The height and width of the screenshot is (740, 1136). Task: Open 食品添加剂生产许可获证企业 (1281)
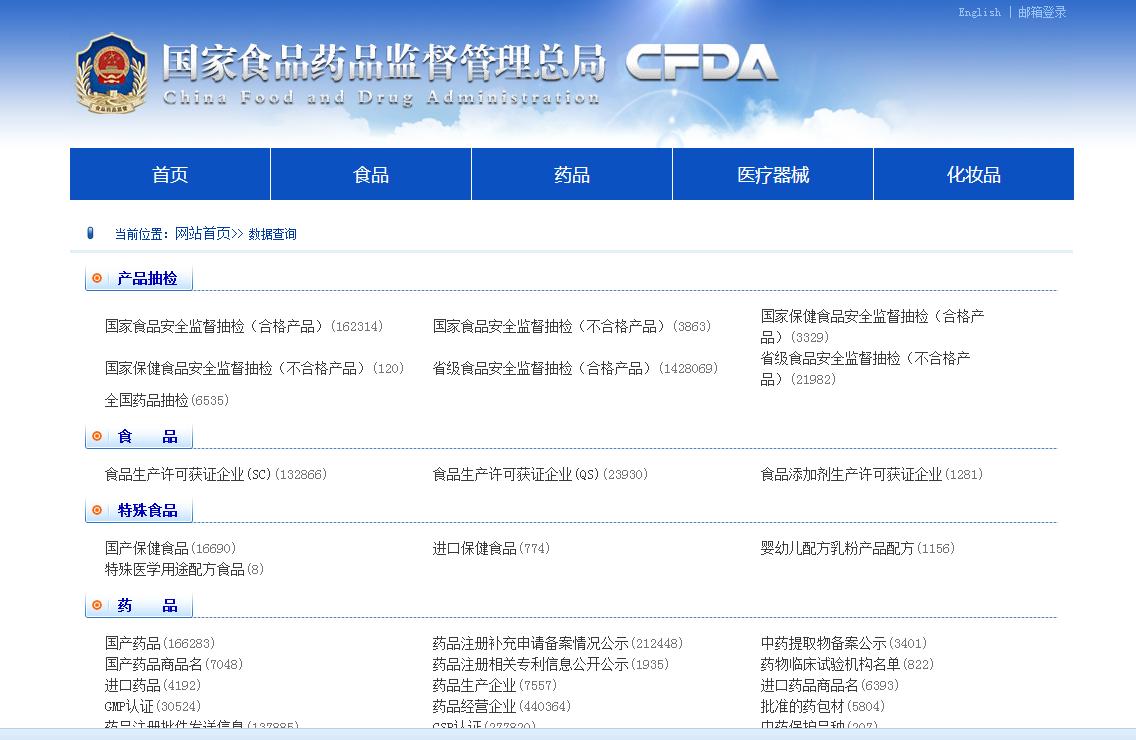[872, 474]
